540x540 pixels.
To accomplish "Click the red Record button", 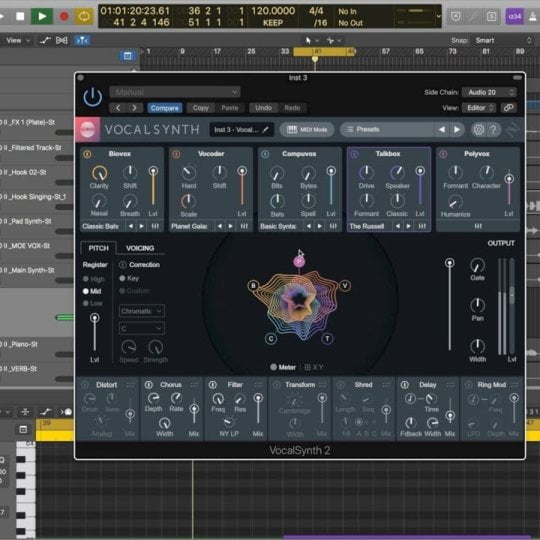I will pos(64,16).
